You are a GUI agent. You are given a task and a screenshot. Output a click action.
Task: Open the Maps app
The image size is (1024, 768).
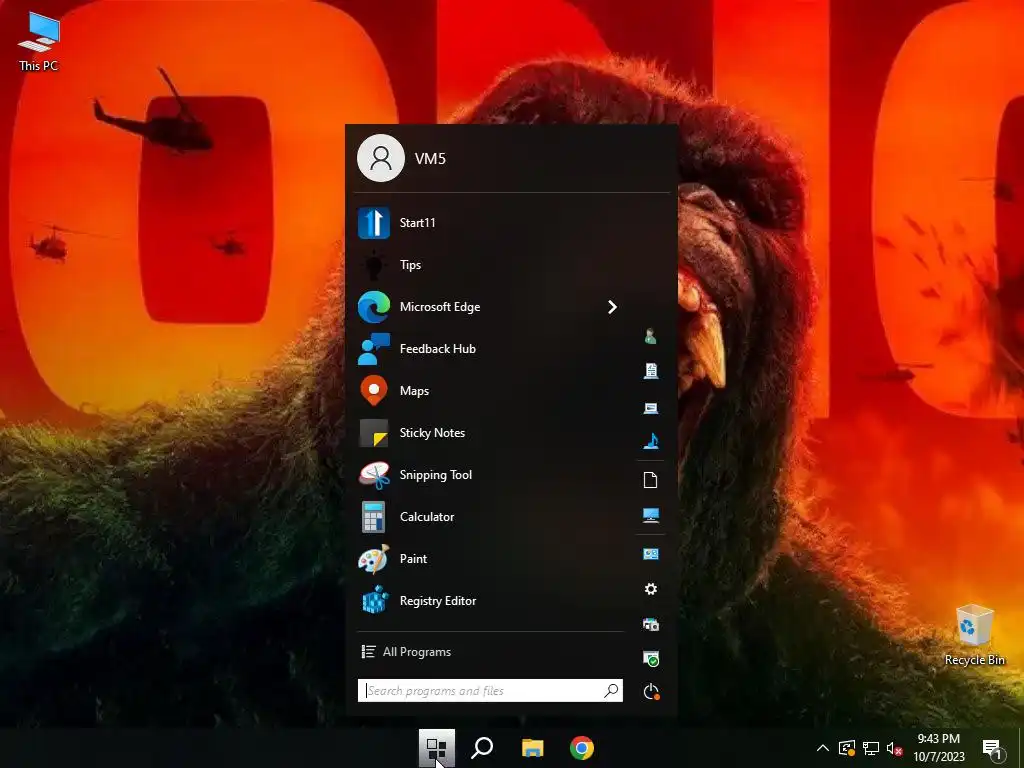click(490, 391)
